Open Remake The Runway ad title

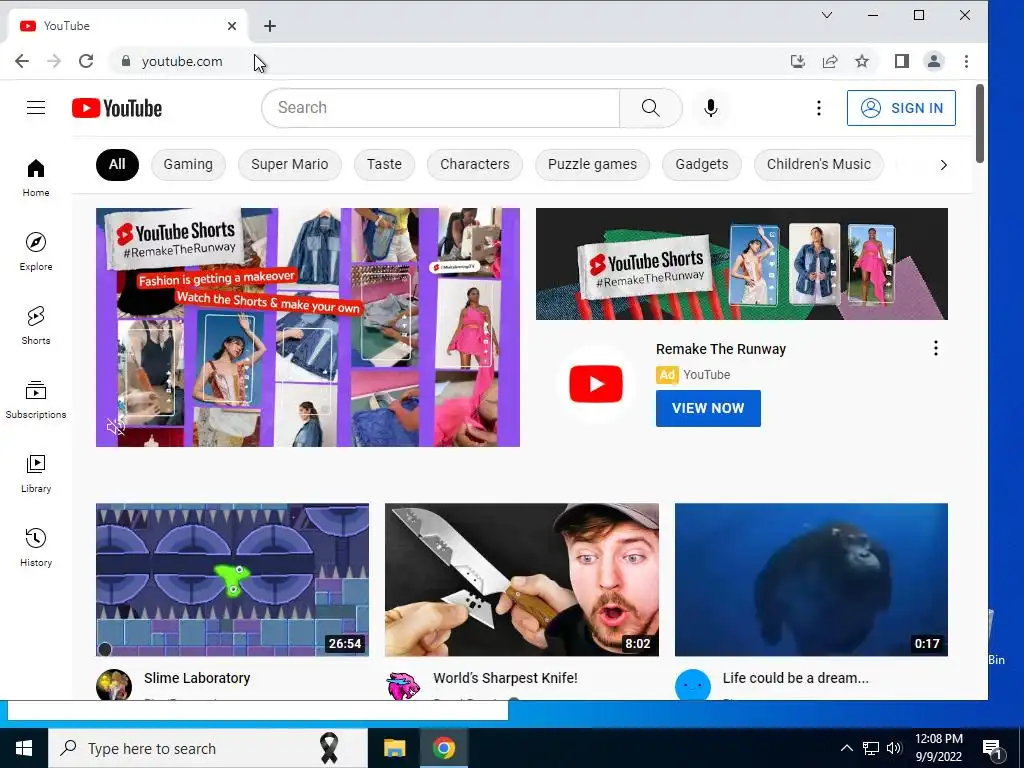tap(721, 349)
